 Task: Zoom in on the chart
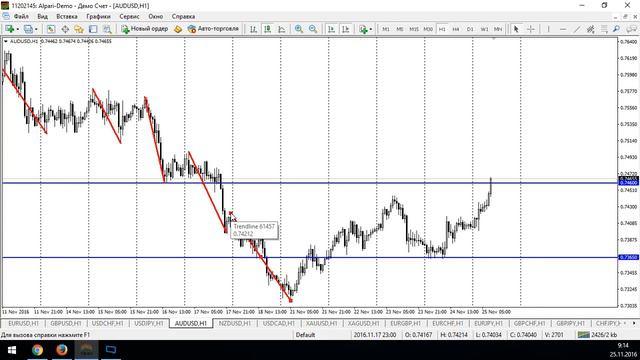point(299,29)
